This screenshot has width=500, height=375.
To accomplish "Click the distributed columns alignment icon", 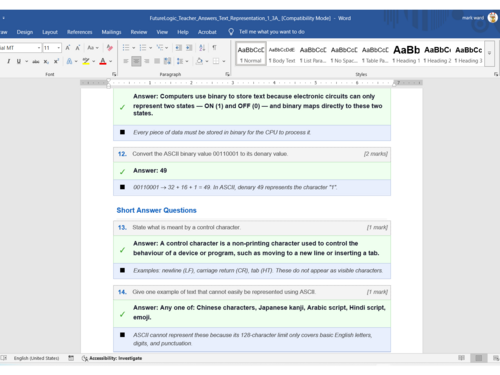I will 167,61.
